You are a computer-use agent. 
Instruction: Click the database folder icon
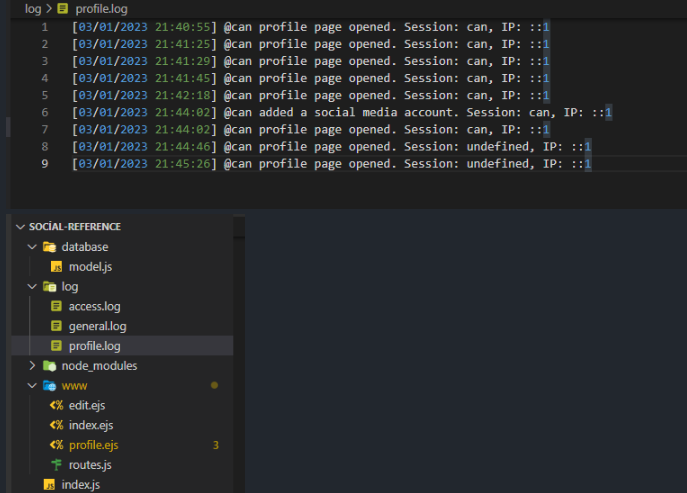click(50, 247)
